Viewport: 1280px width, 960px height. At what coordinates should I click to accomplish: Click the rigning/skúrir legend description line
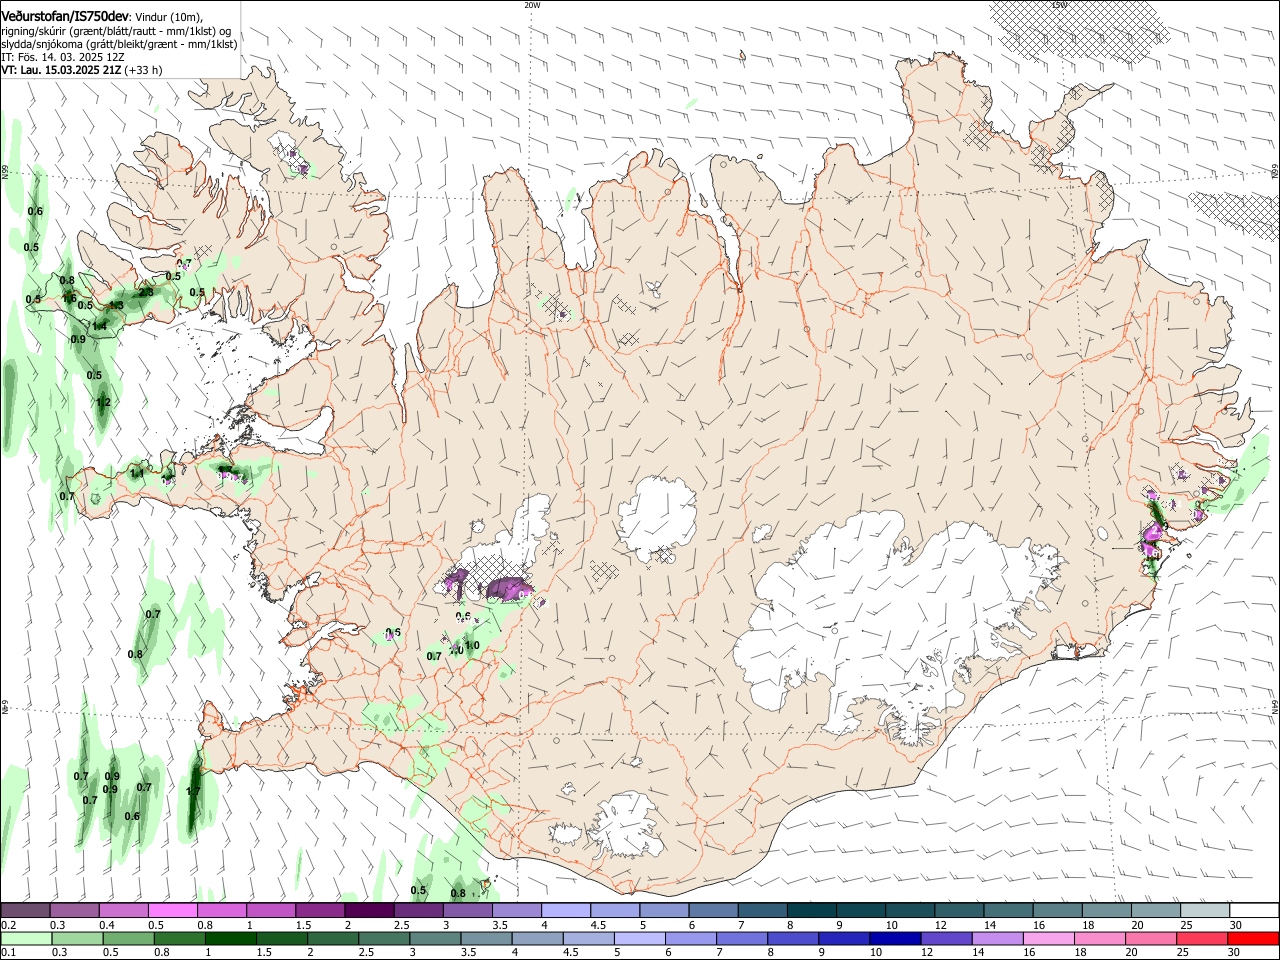(x=116, y=30)
